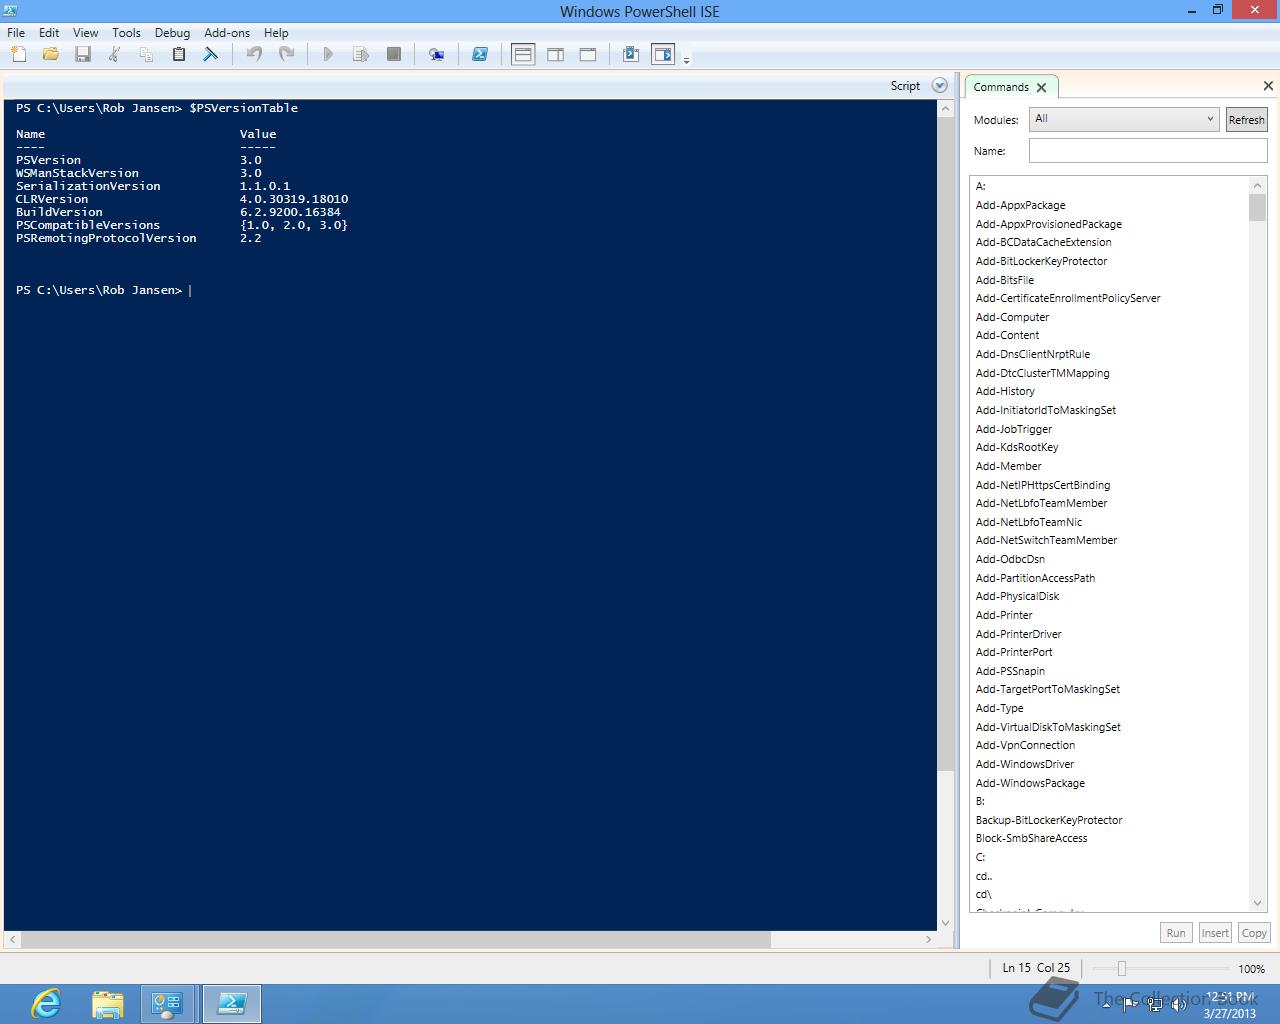This screenshot has width=1280, height=1024.
Task: Click the zoom level slider
Action: [x=1122, y=968]
